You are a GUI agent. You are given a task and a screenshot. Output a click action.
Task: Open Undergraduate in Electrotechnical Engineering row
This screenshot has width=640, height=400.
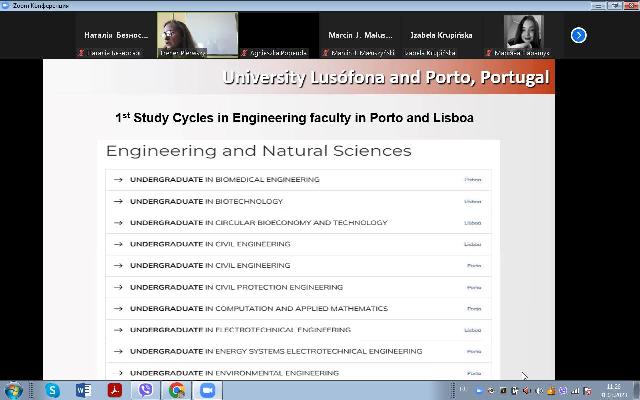298,330
